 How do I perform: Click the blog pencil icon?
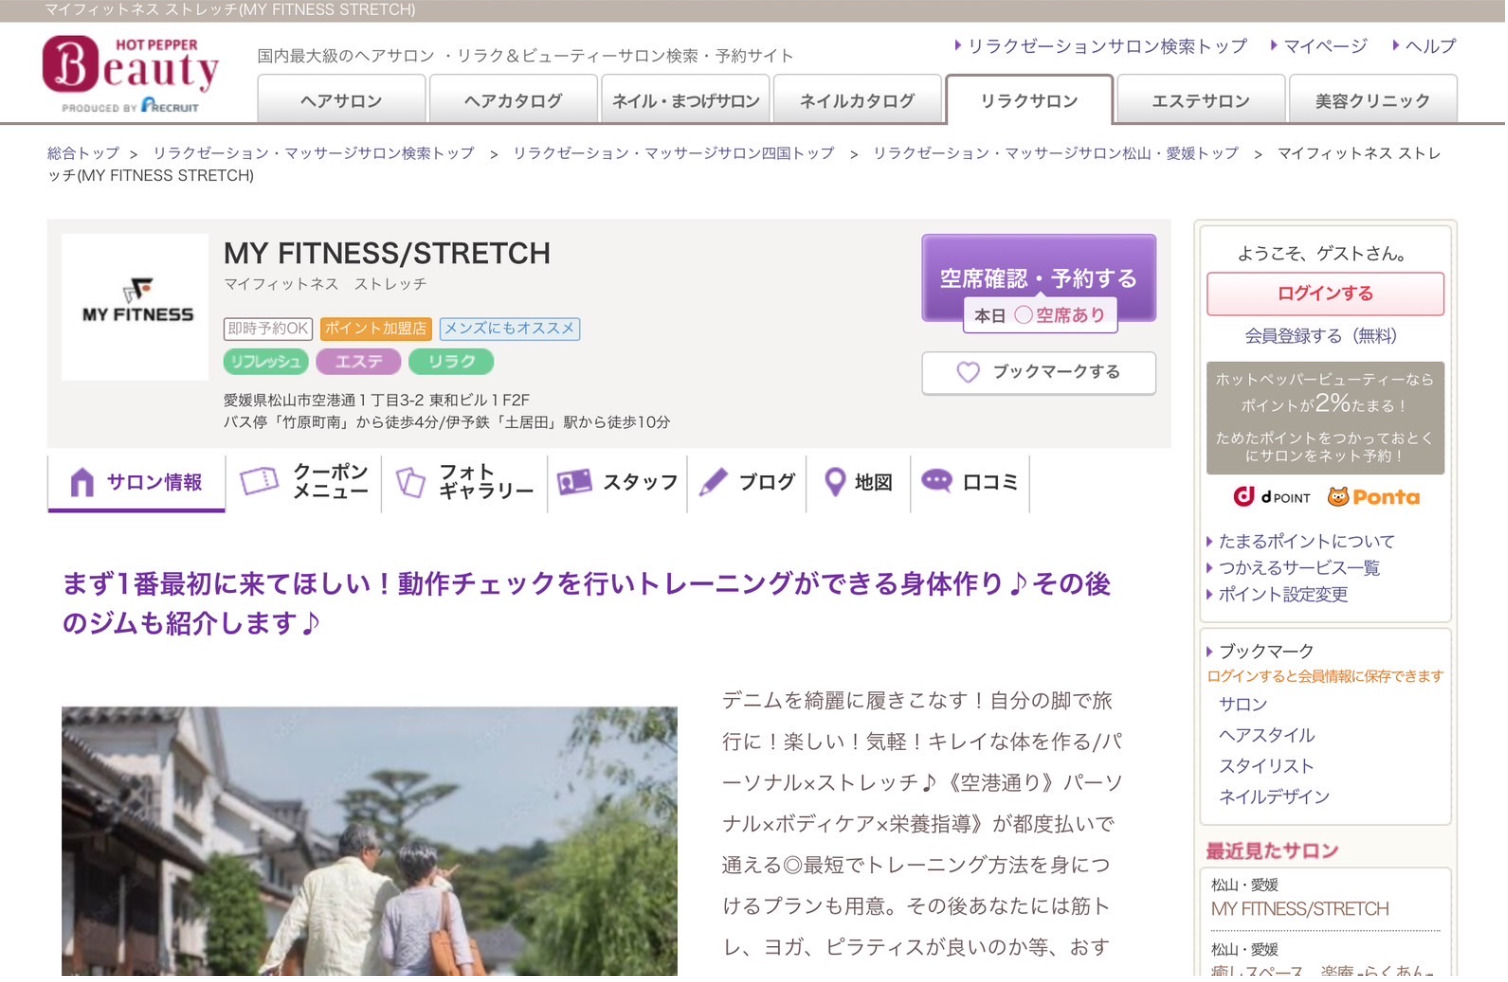coord(713,482)
